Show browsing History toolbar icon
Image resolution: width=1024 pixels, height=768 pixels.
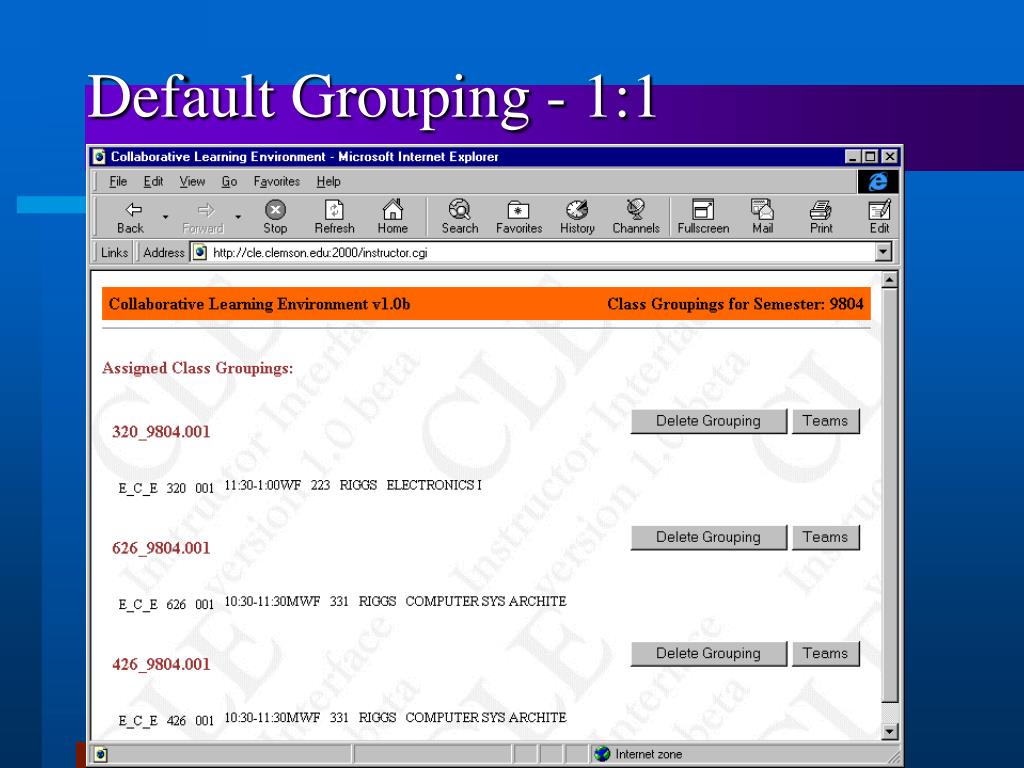(577, 217)
